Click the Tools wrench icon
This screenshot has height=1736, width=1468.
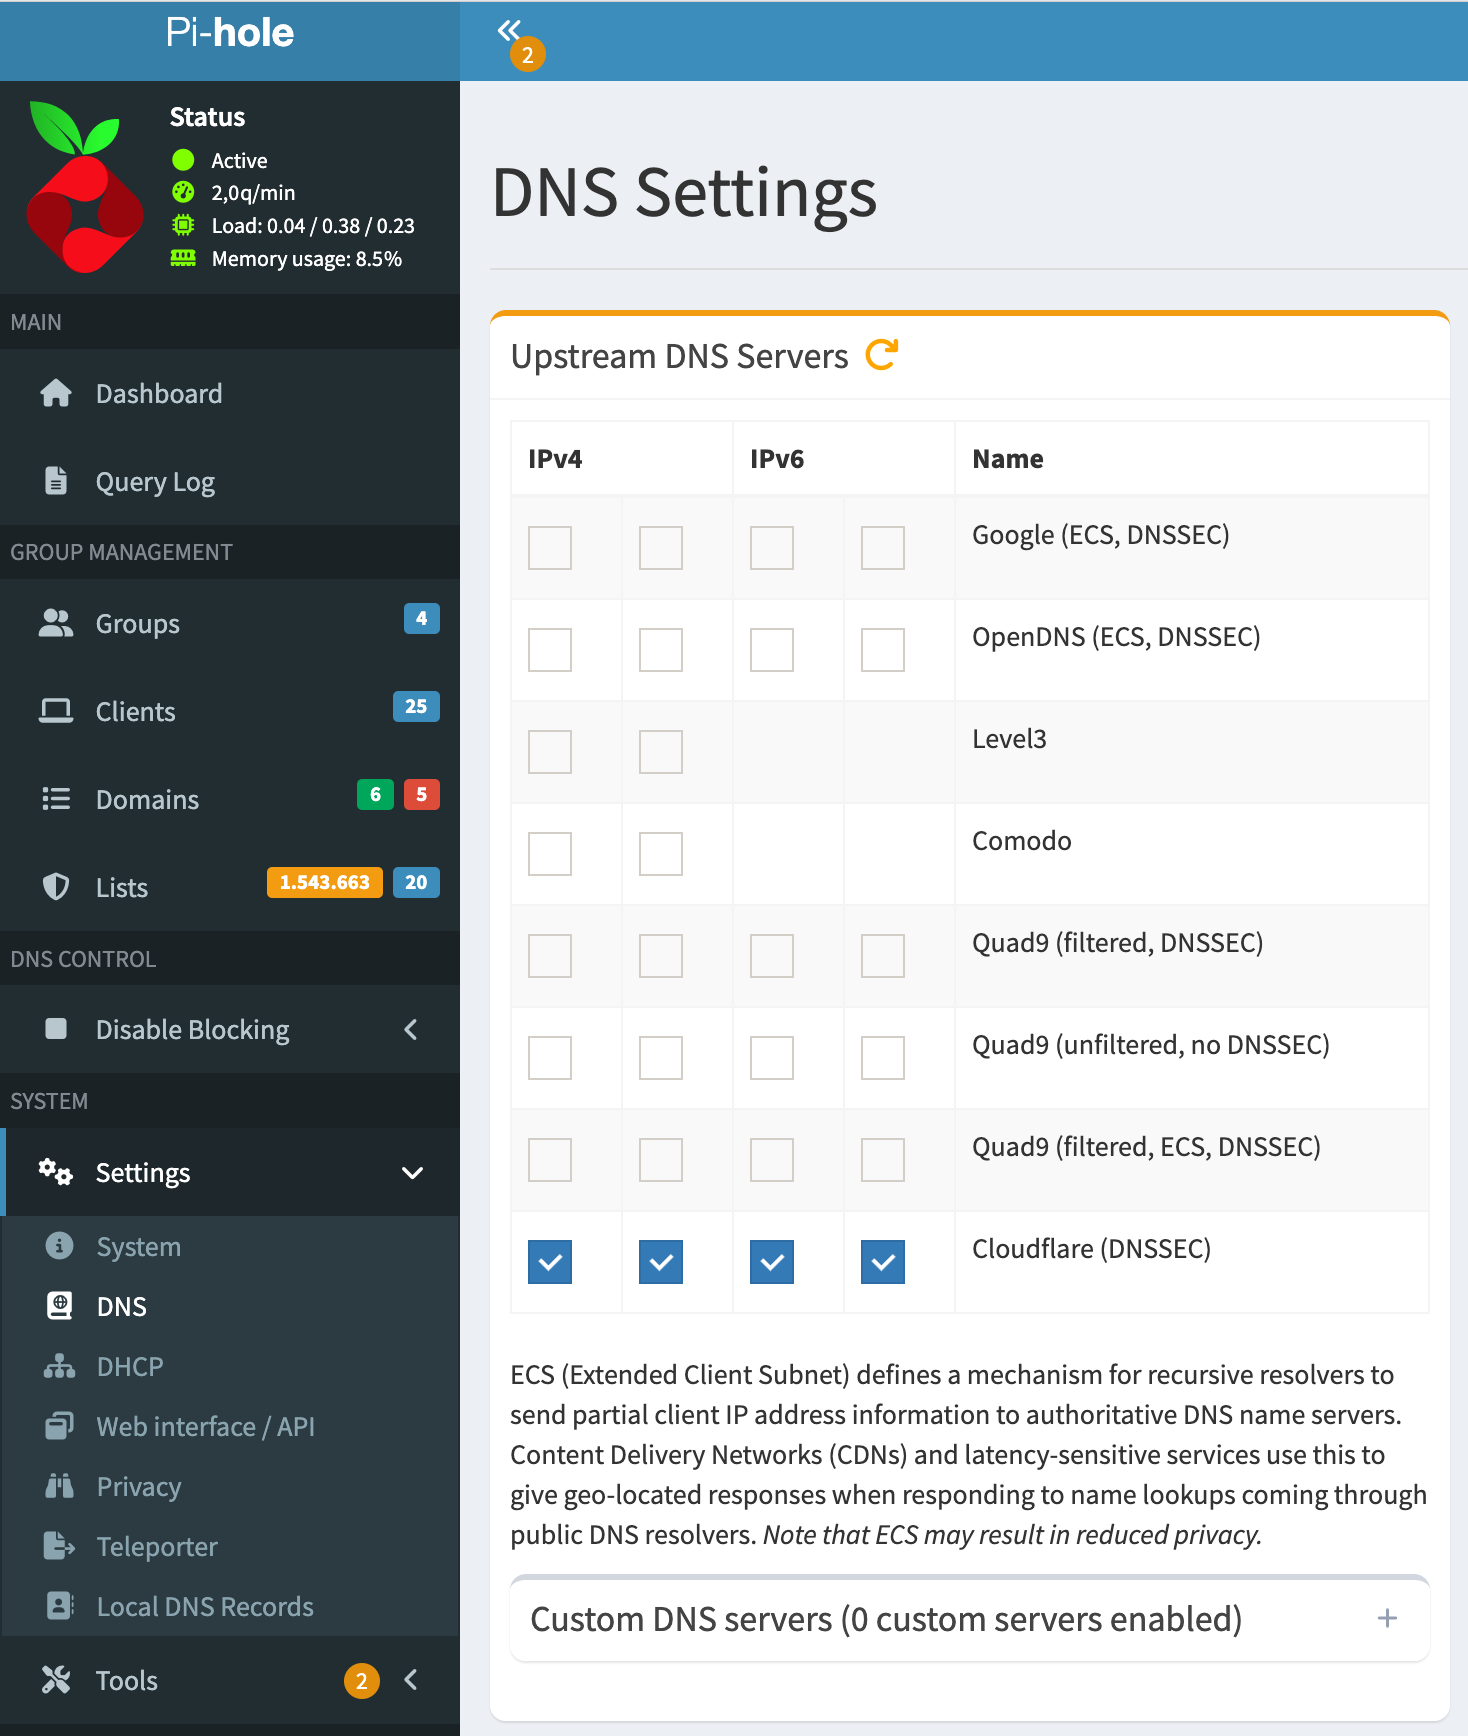(x=56, y=1680)
